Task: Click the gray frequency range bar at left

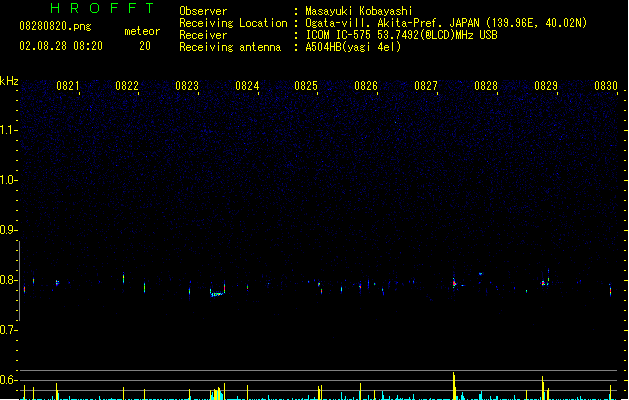Action: click(x=19, y=281)
